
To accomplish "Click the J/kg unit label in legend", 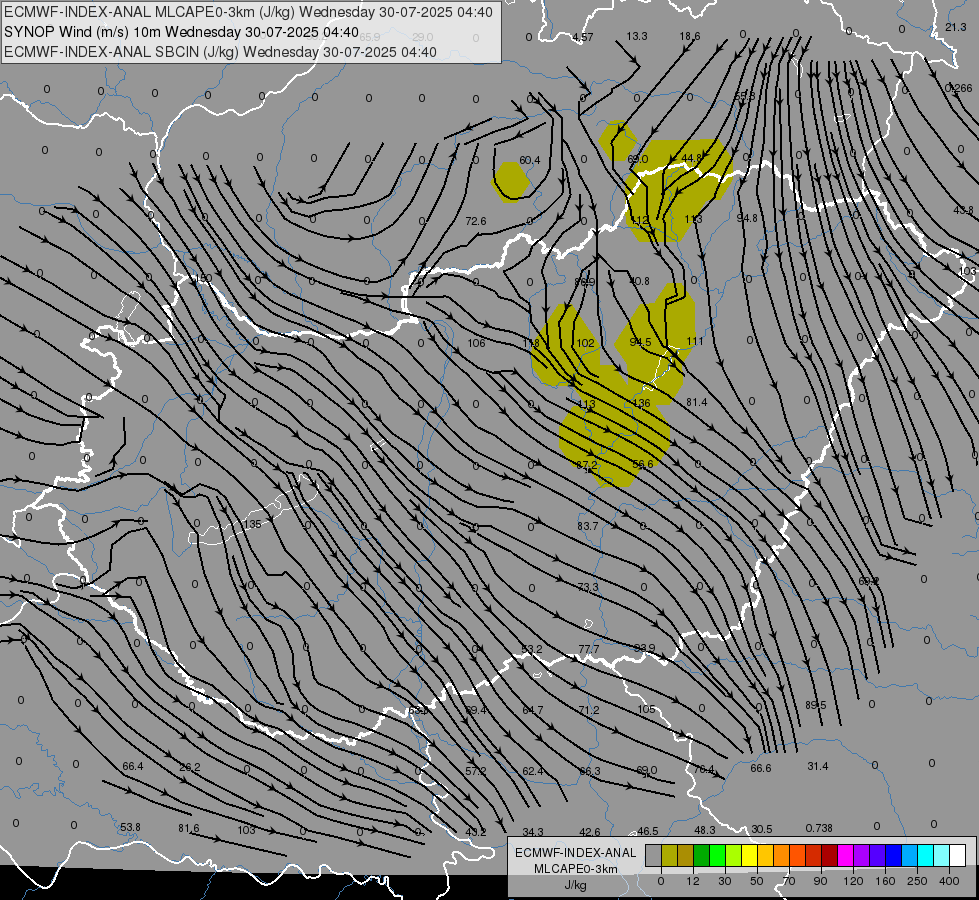I will [575, 885].
